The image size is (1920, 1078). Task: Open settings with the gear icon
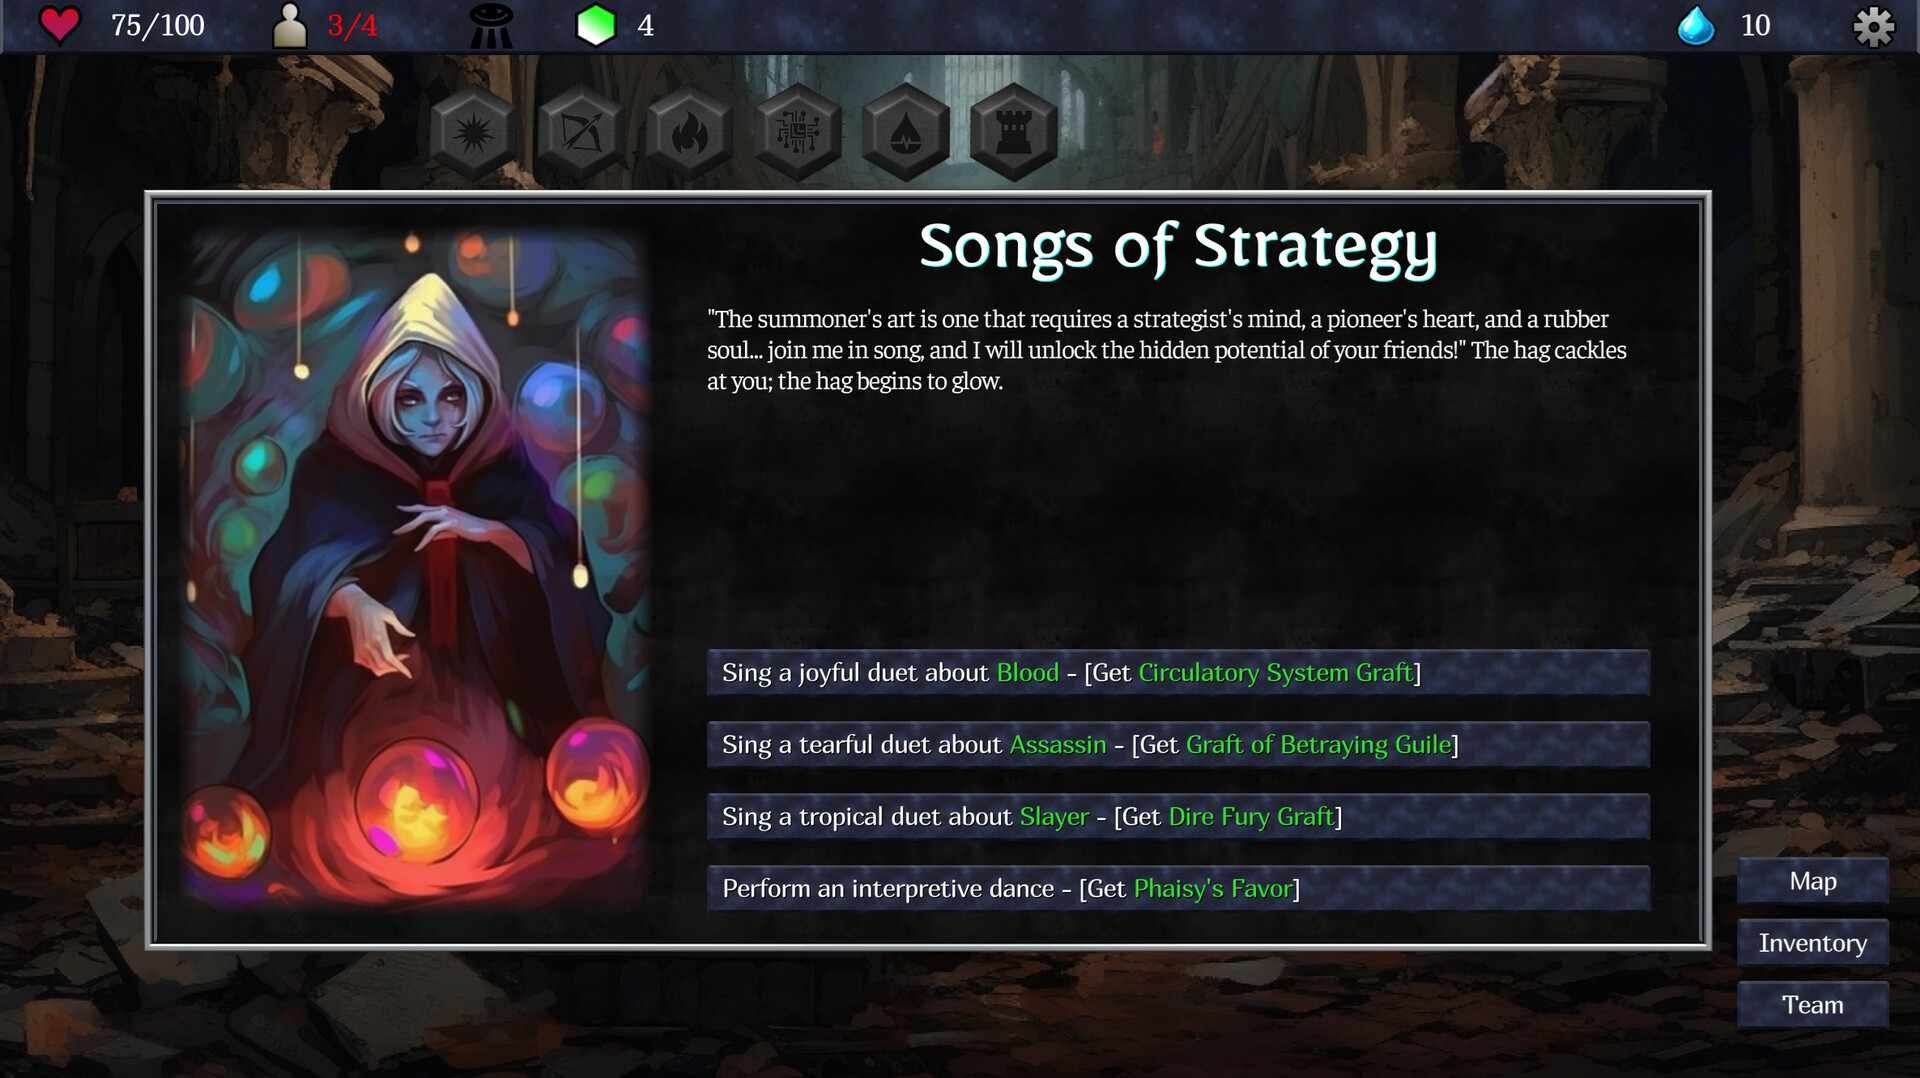click(x=1874, y=26)
